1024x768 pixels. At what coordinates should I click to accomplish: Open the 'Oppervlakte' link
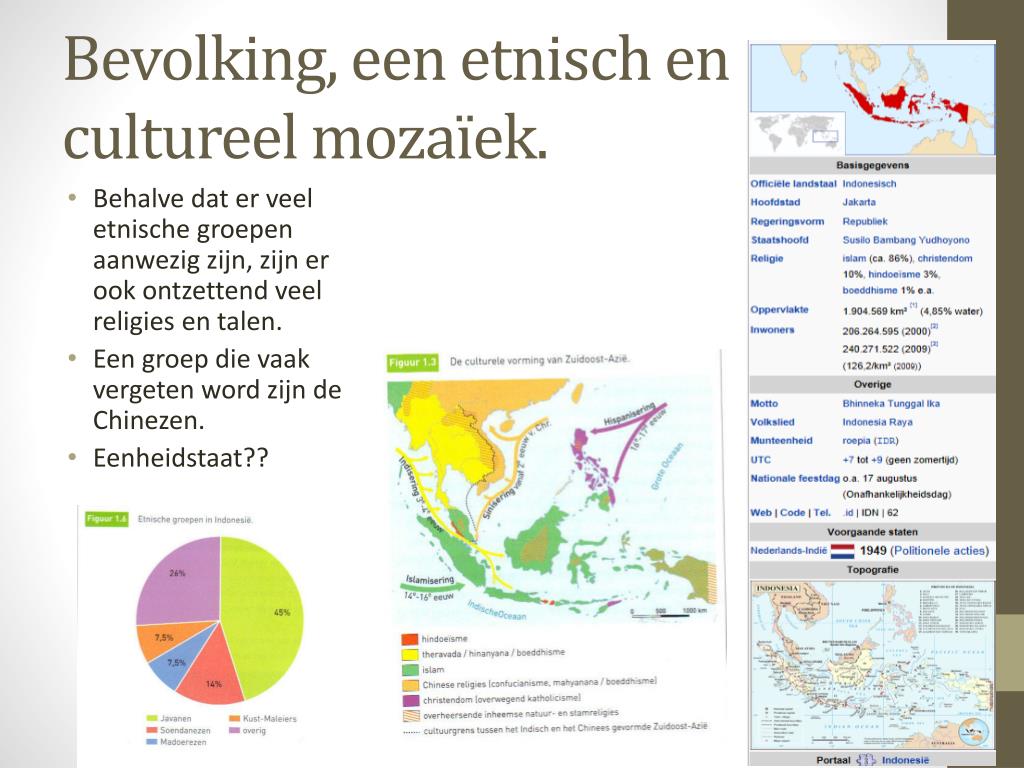[779, 310]
